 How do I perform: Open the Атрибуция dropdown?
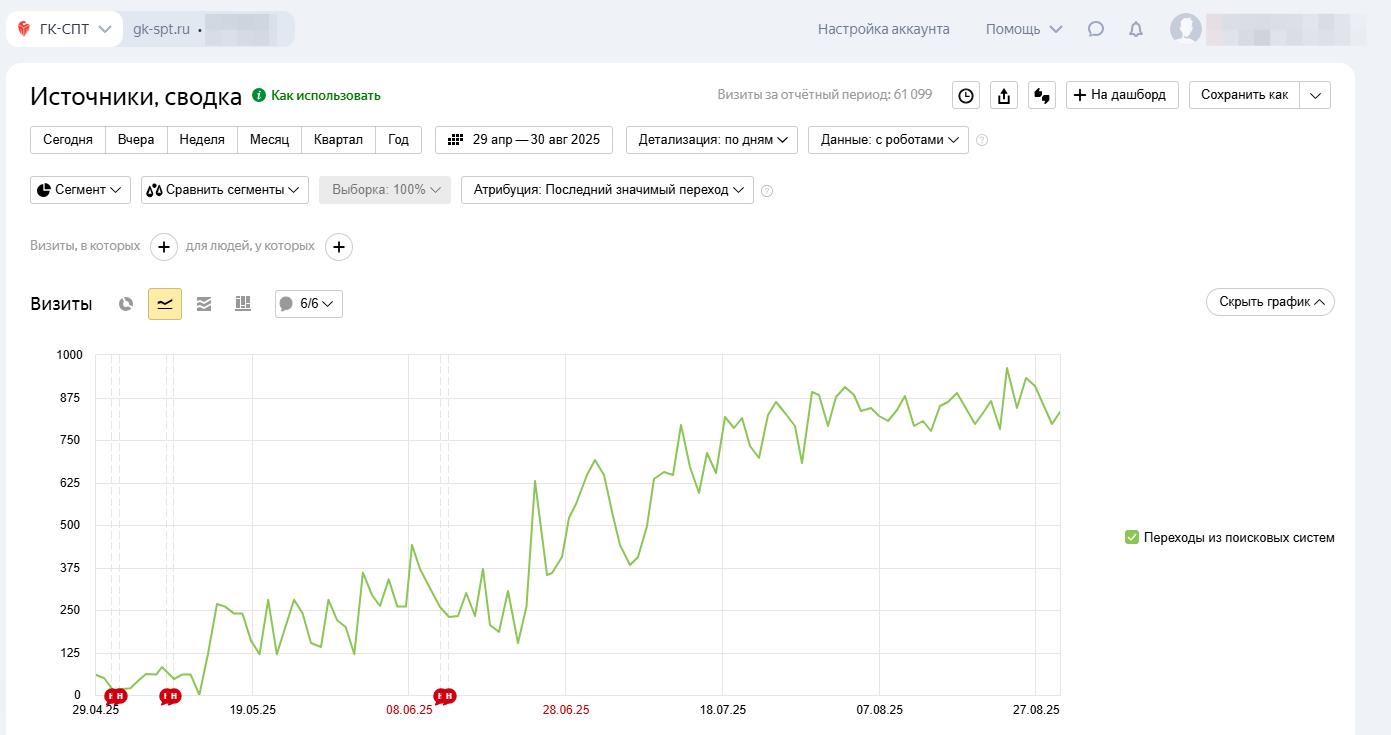[607, 190]
